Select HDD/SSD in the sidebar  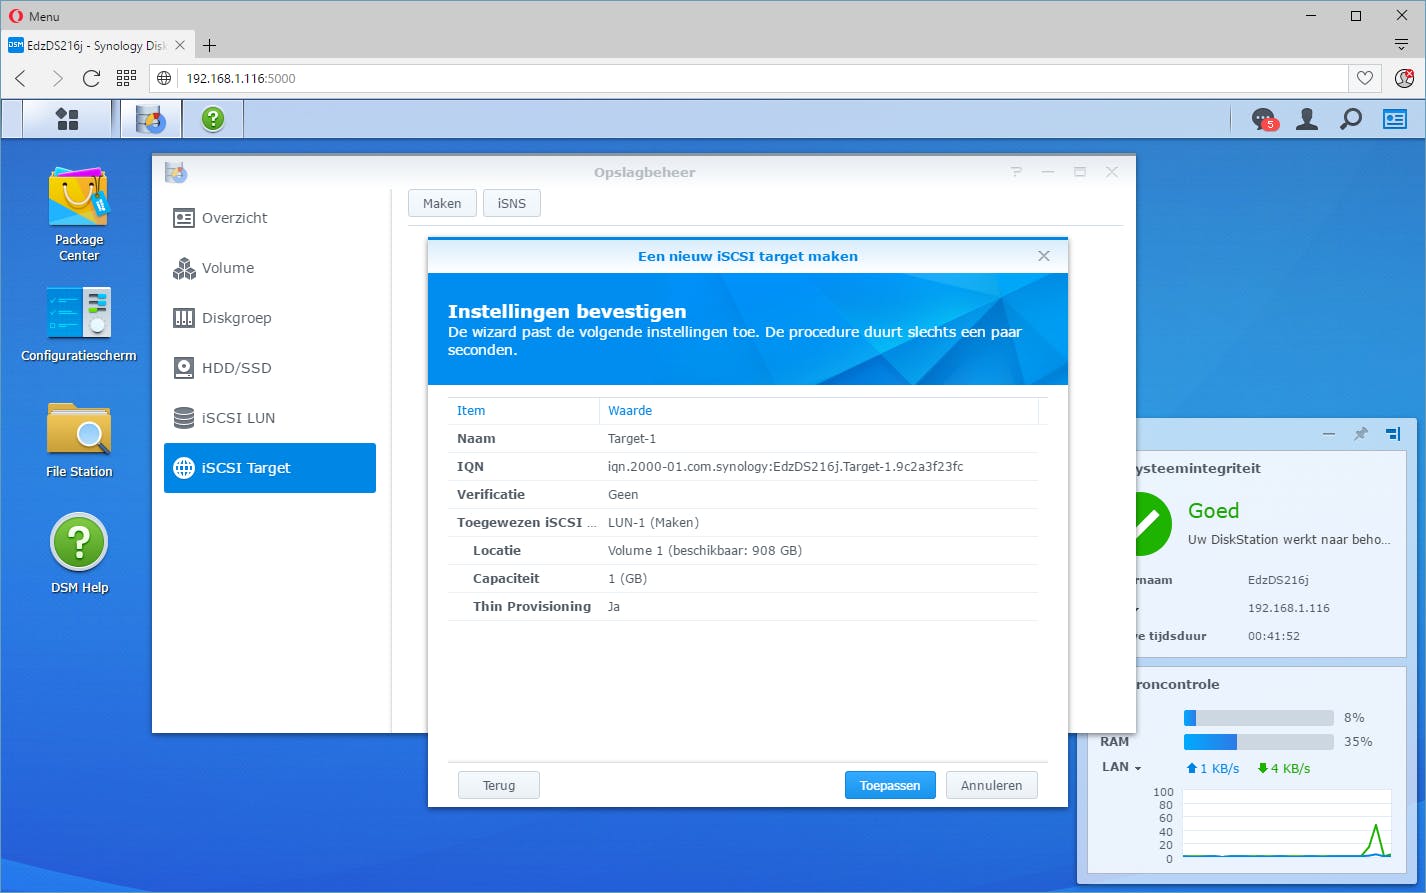coord(270,368)
